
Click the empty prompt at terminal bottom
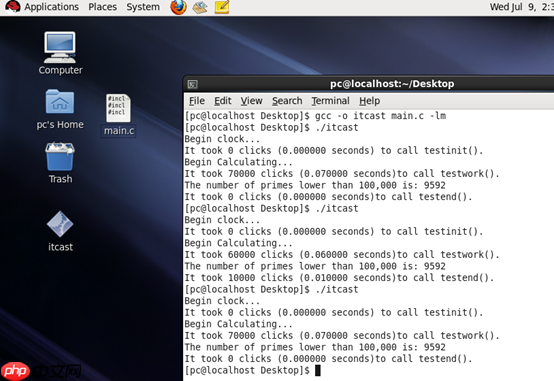point(253,370)
